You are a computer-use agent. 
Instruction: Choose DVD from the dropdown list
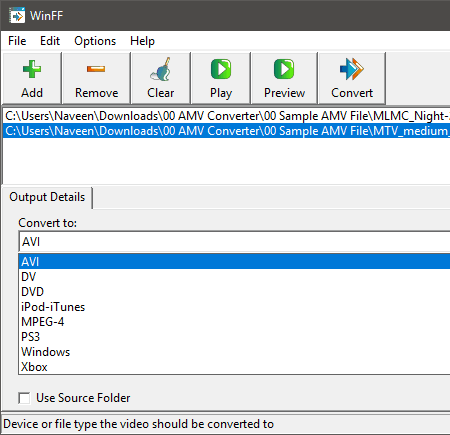tap(234, 292)
